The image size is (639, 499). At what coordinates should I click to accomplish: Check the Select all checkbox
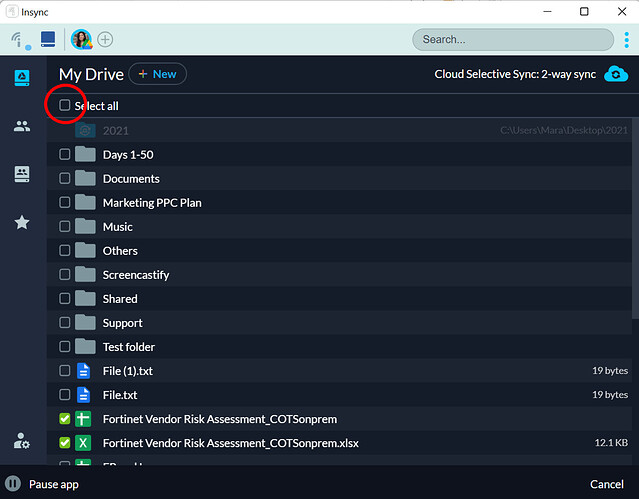point(65,105)
